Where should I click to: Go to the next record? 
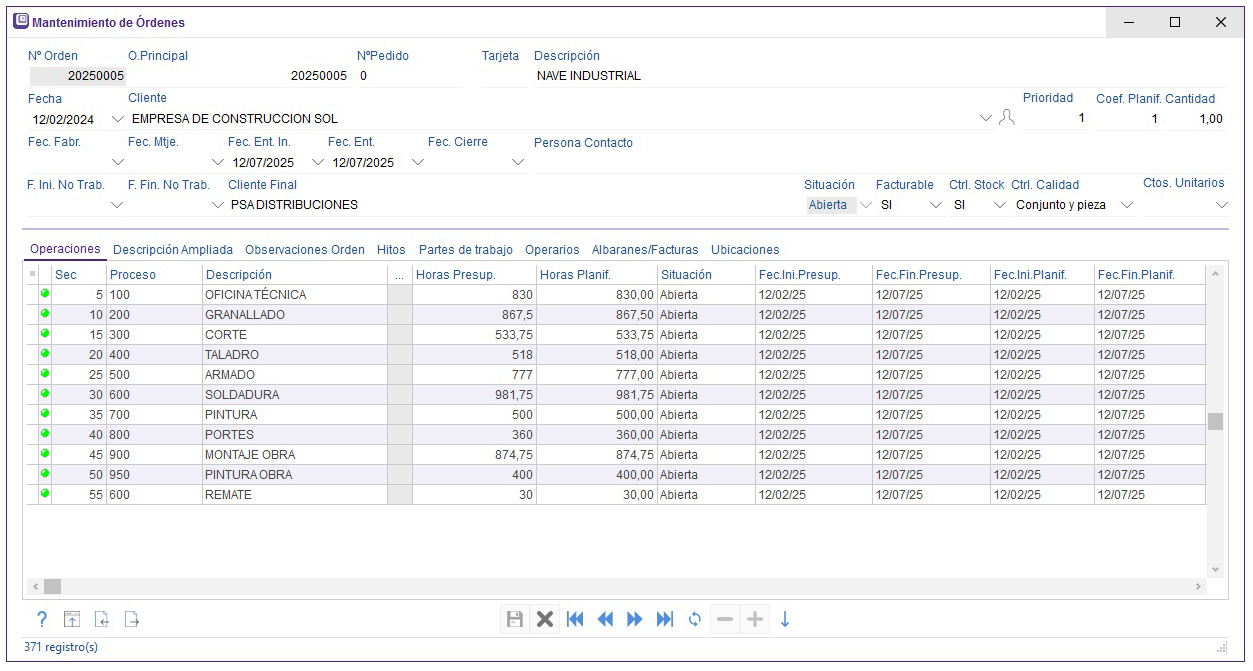[635, 619]
